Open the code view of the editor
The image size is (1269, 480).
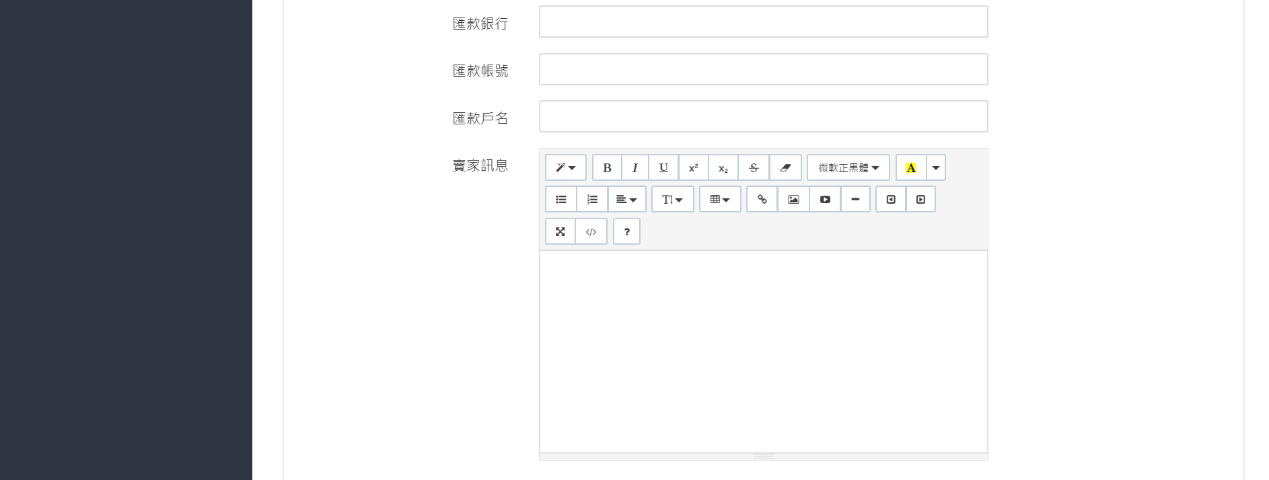click(591, 232)
